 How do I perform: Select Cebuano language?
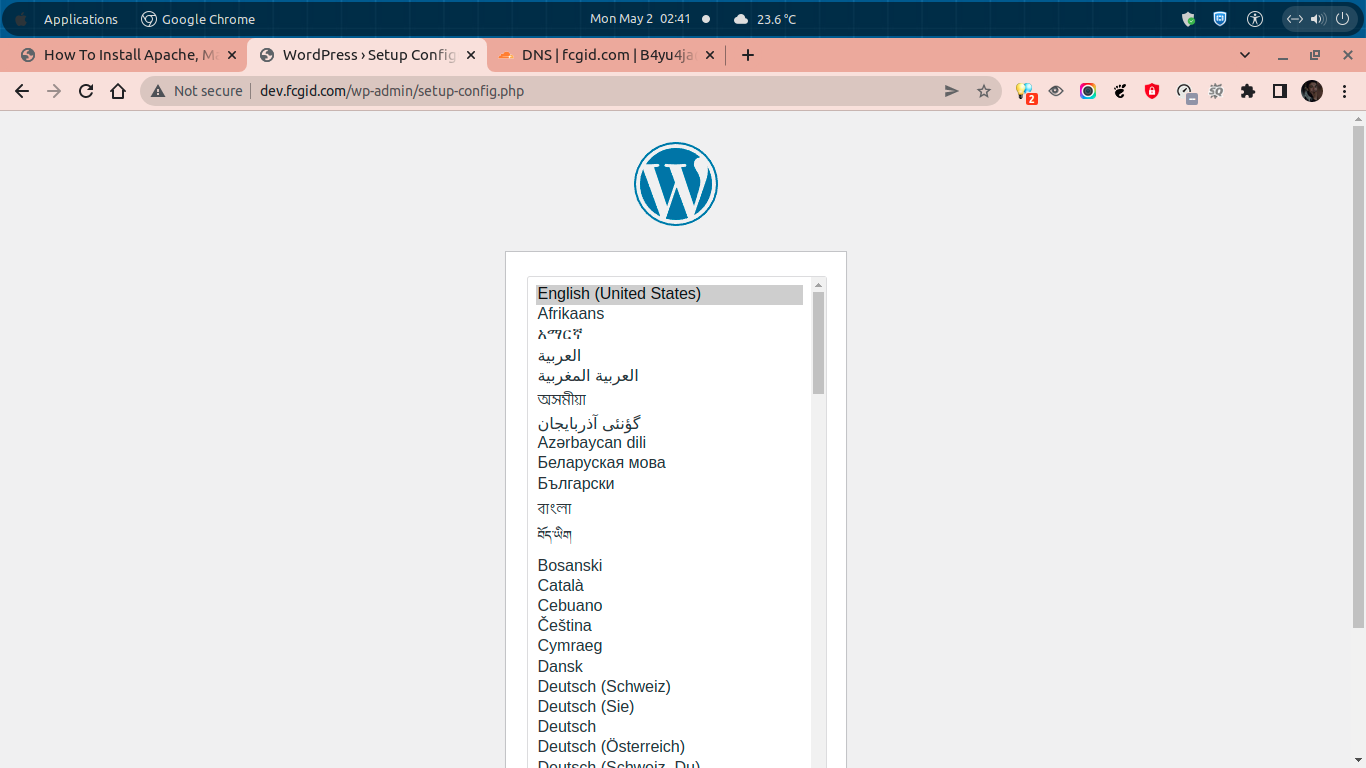pyautogui.click(x=670, y=606)
